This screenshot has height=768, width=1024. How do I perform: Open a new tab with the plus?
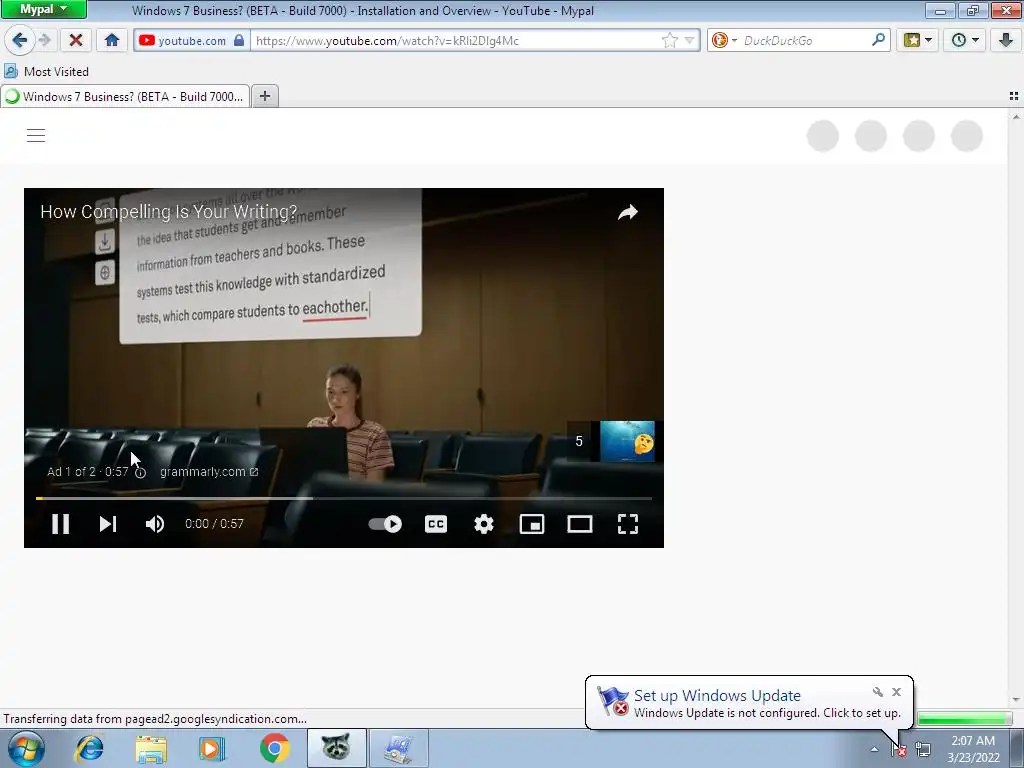[x=264, y=96]
